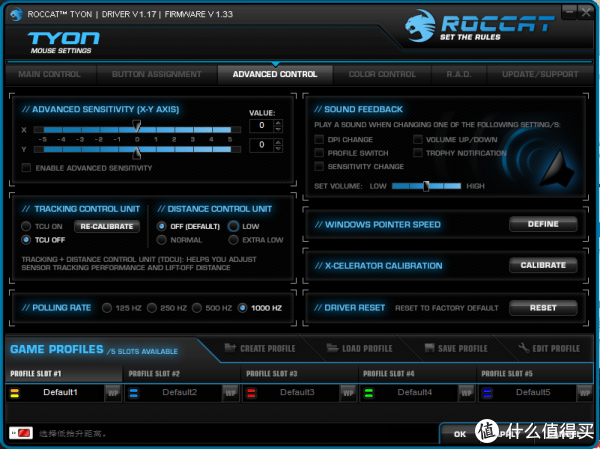This screenshot has width=600, height=449.
Task: Click the OK button
Action: [460, 434]
